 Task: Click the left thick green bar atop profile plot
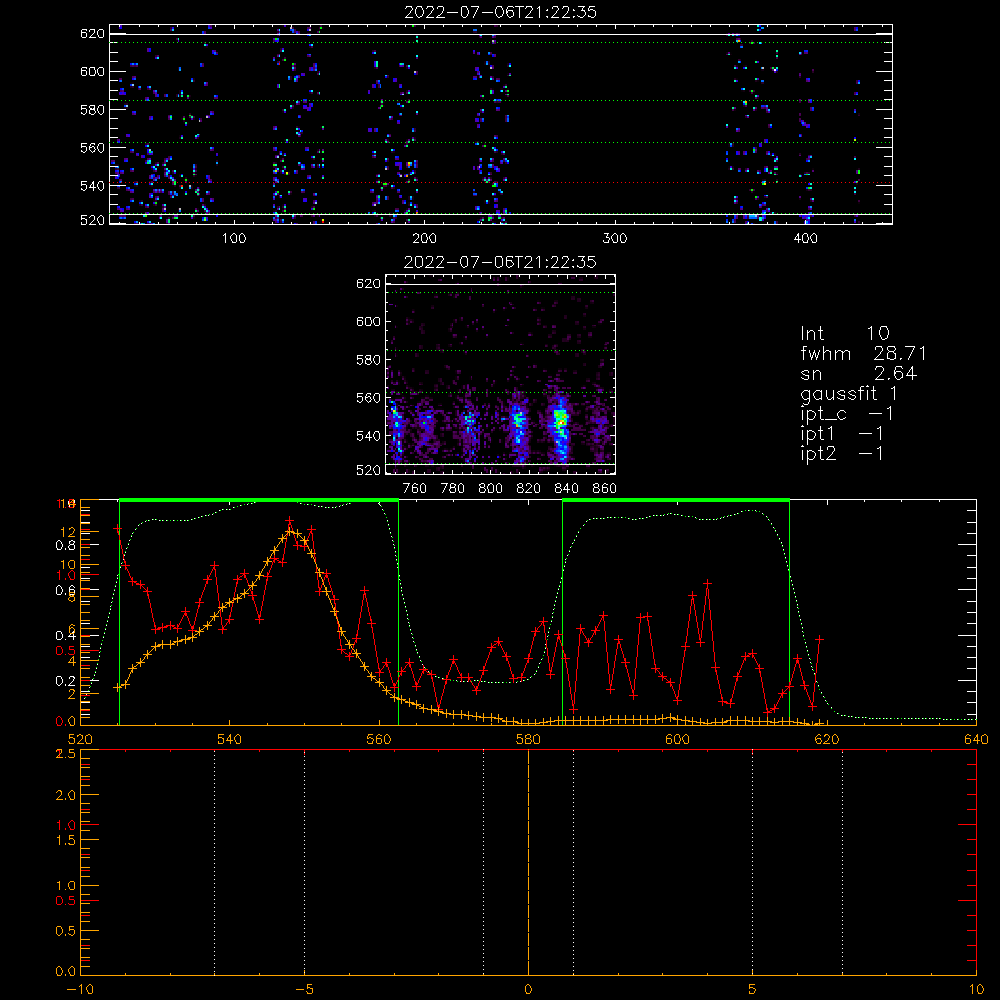[259, 500]
